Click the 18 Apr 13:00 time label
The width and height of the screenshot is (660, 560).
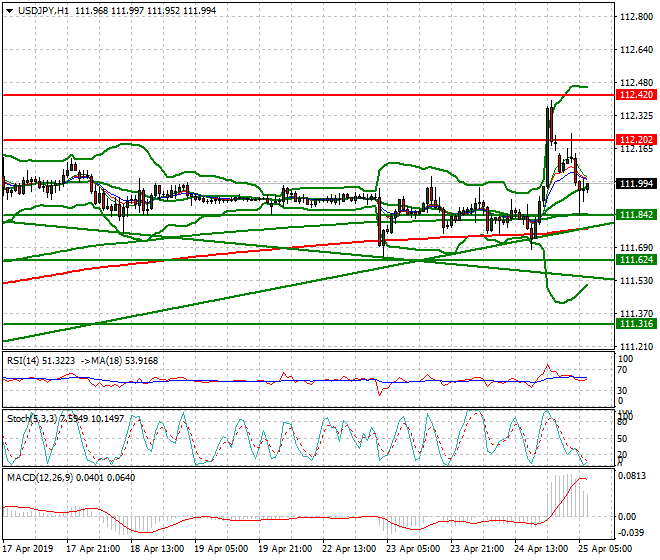coord(157,549)
